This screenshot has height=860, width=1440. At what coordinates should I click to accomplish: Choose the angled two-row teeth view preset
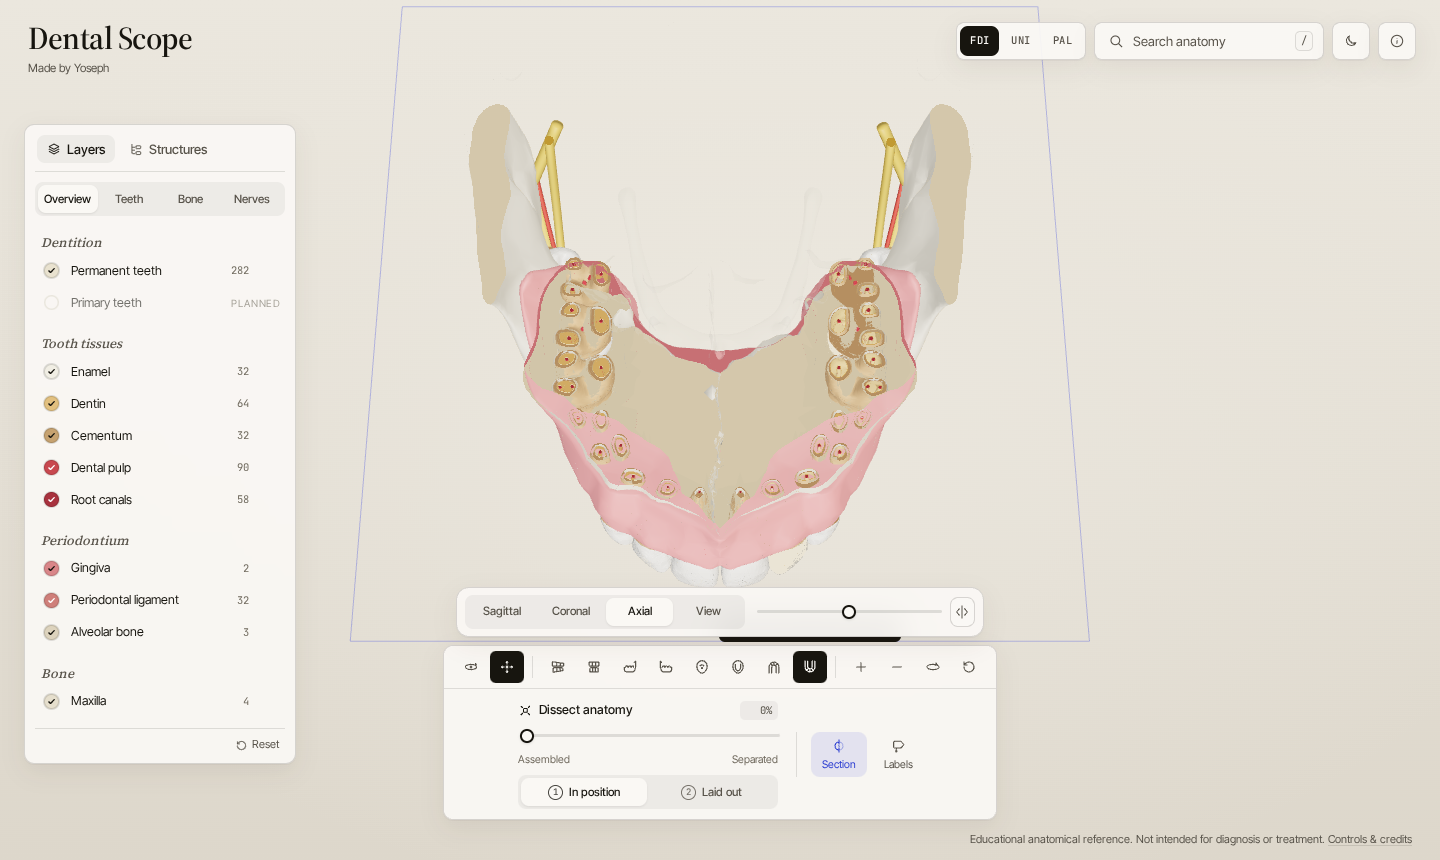coord(558,667)
